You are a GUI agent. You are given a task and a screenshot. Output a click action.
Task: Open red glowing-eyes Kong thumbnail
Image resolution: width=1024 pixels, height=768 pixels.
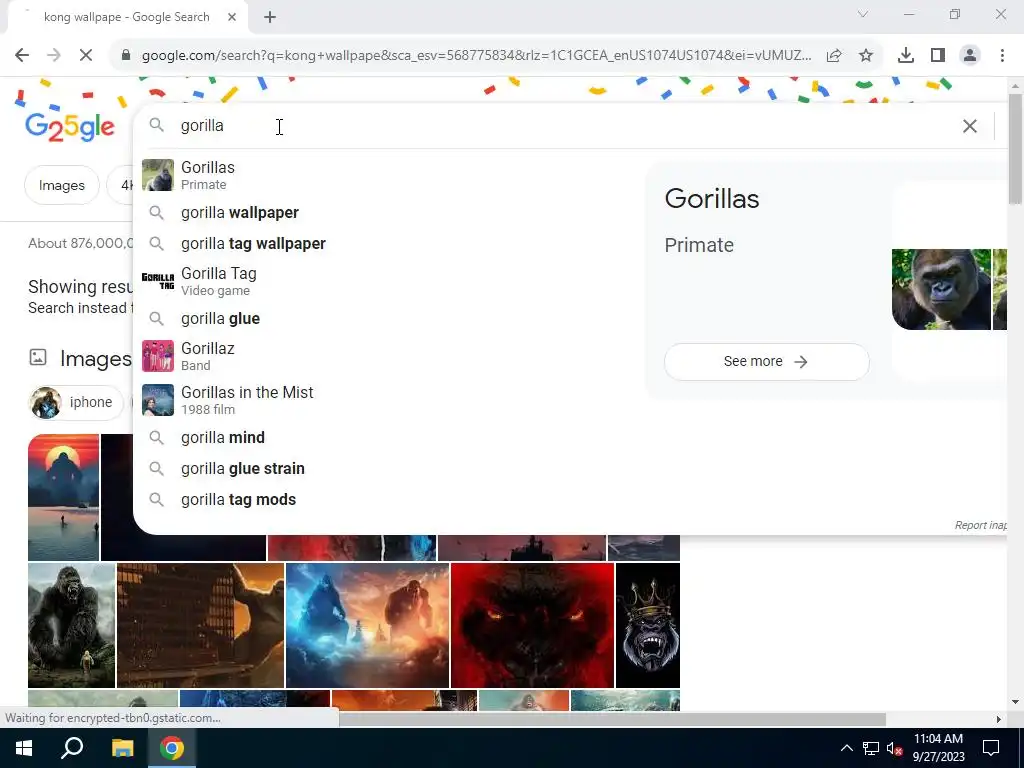[532, 625]
